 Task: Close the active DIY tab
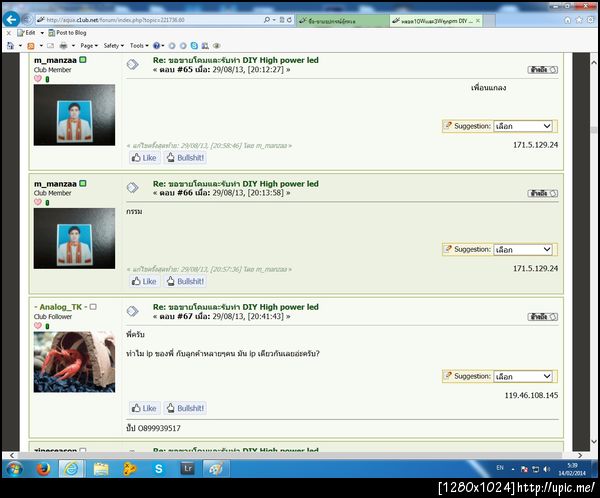tap(478, 21)
